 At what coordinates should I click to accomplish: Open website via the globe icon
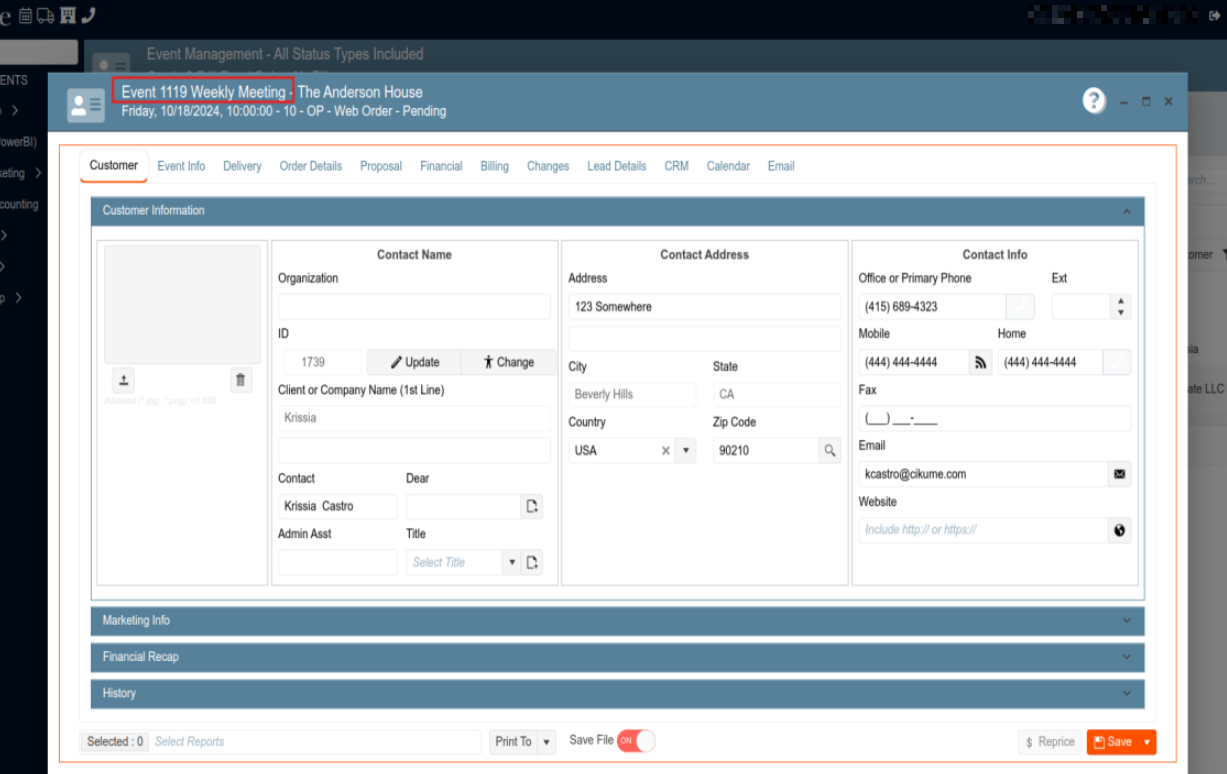(x=1119, y=530)
